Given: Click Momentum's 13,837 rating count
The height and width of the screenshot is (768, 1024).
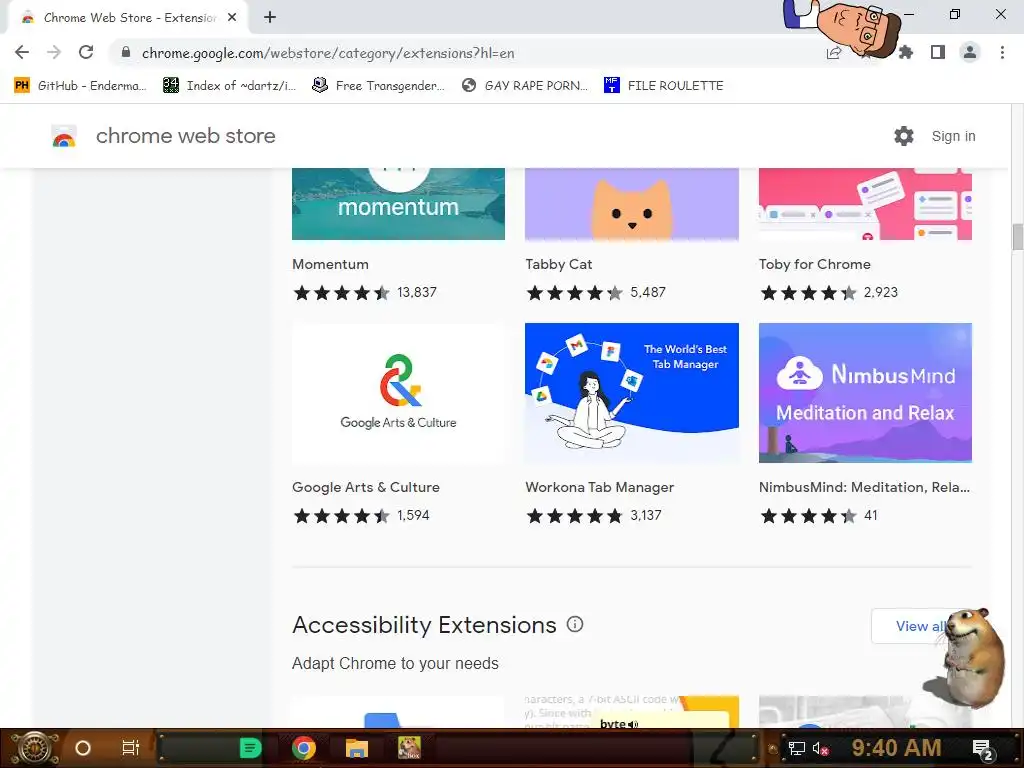Looking at the screenshot, I should 417,292.
